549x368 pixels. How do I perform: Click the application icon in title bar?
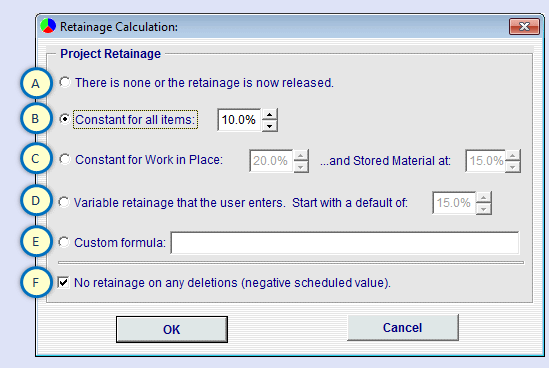(x=48, y=26)
